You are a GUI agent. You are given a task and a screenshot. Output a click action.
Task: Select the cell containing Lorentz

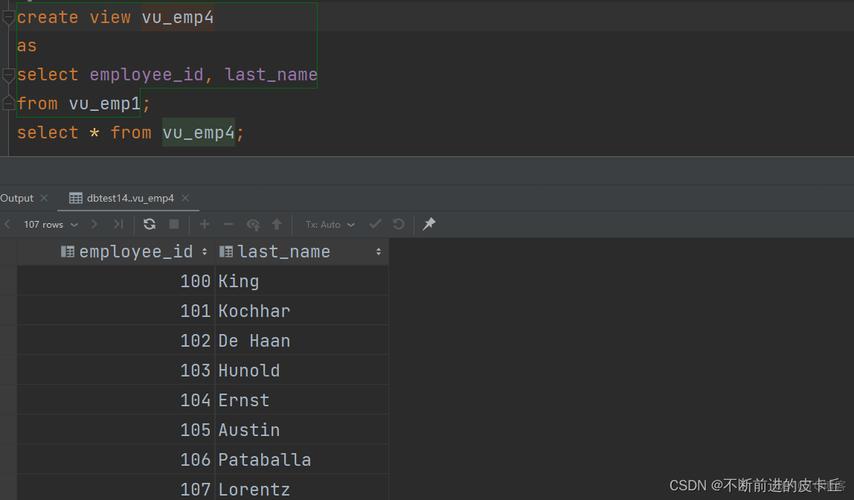click(x=302, y=489)
